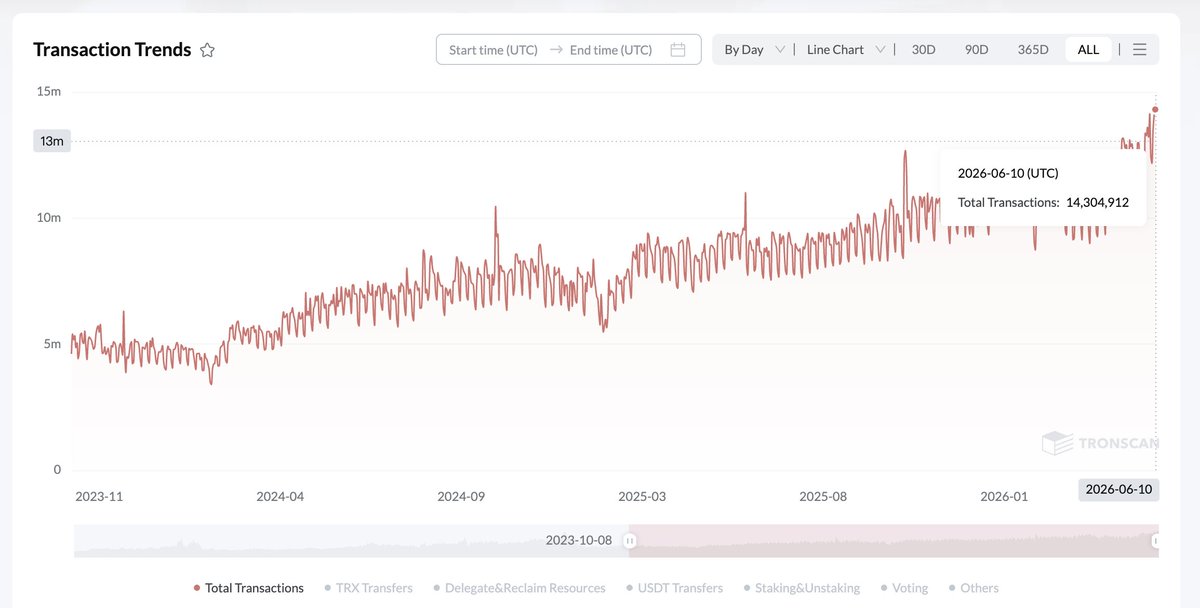This screenshot has width=1200, height=608.
Task: Select the ALL range button
Action: click(1088, 50)
